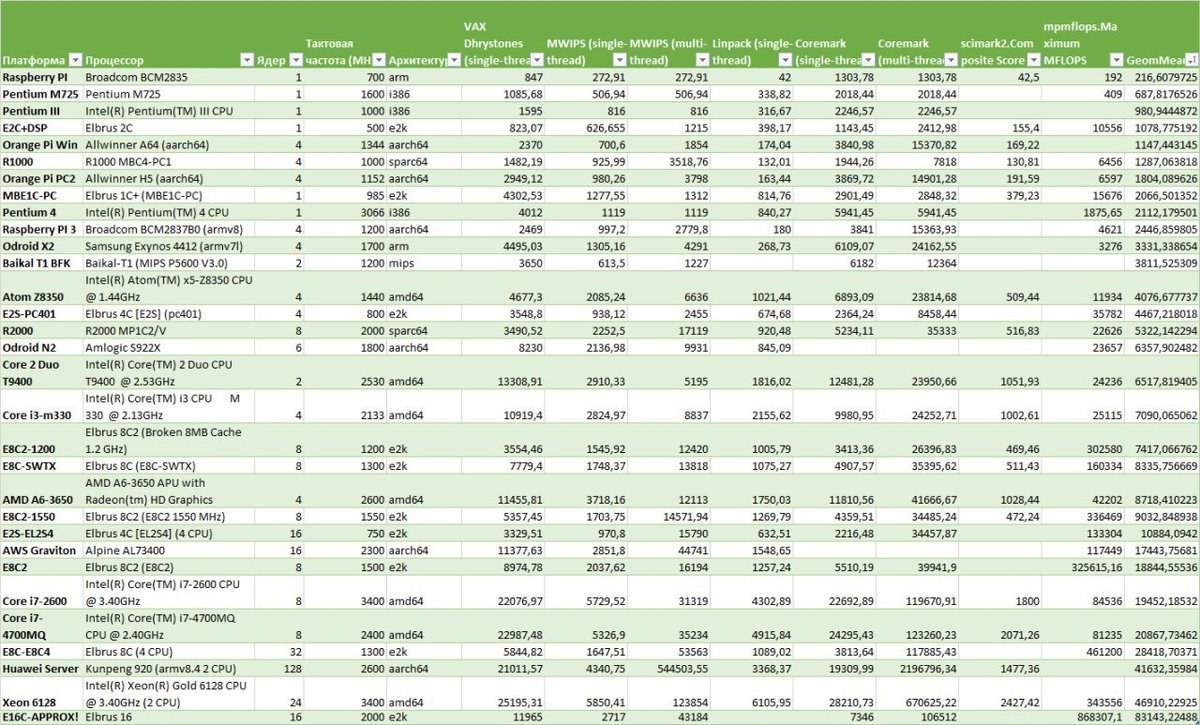Open the VAX Dhrystones filter dropdown
The width and height of the screenshot is (1200, 725).
536,61
